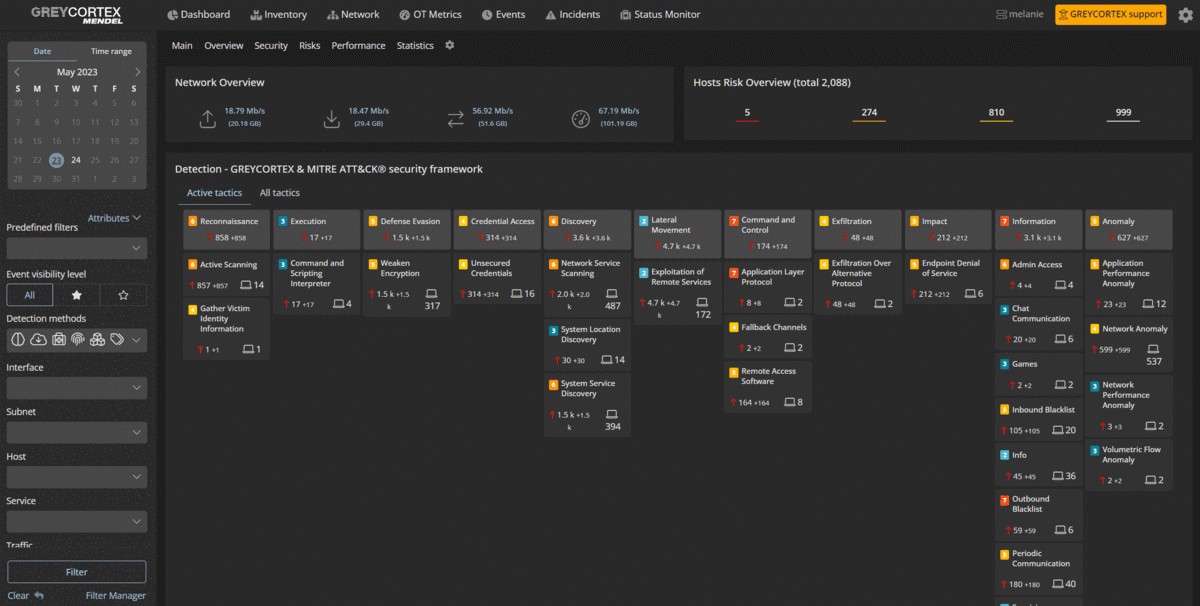Select the cubes detection method icon
1200x606 pixels.
tap(97, 340)
